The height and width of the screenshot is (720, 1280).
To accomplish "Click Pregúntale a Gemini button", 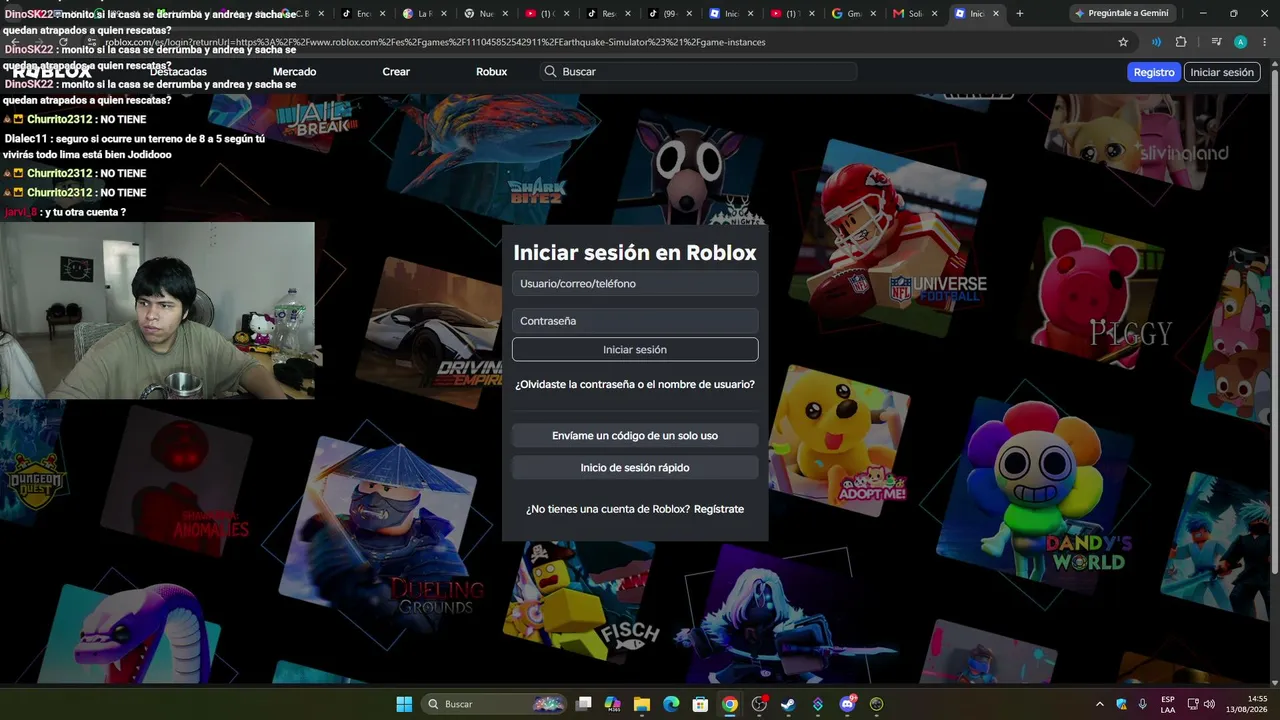I will (x=1124, y=14).
